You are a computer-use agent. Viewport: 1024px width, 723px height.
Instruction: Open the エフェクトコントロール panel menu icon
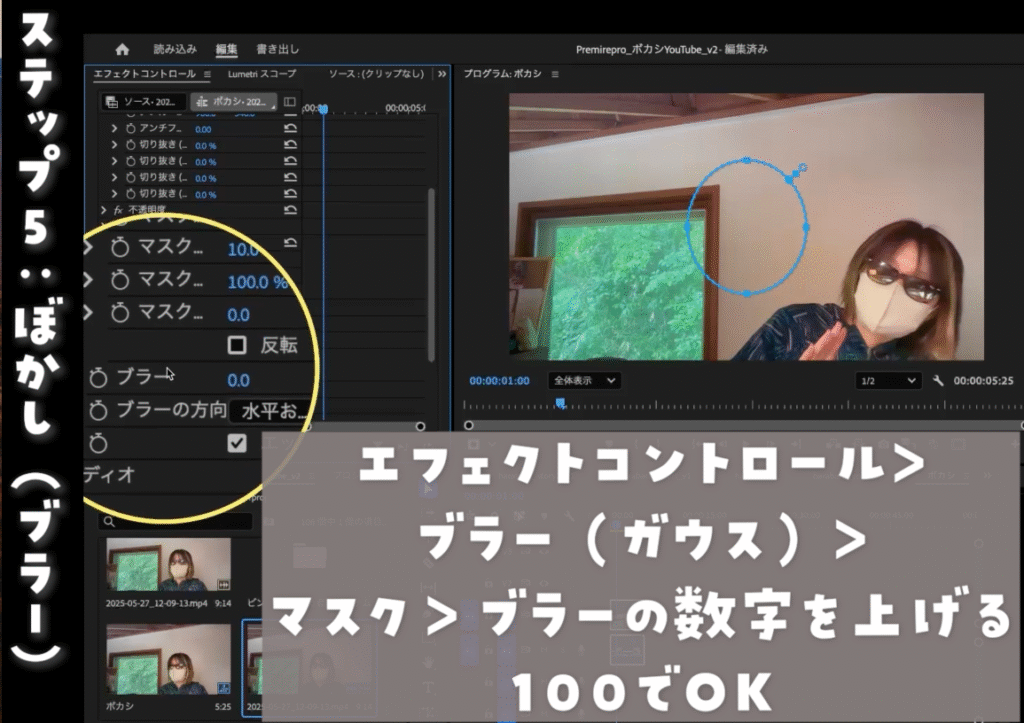coord(208,74)
